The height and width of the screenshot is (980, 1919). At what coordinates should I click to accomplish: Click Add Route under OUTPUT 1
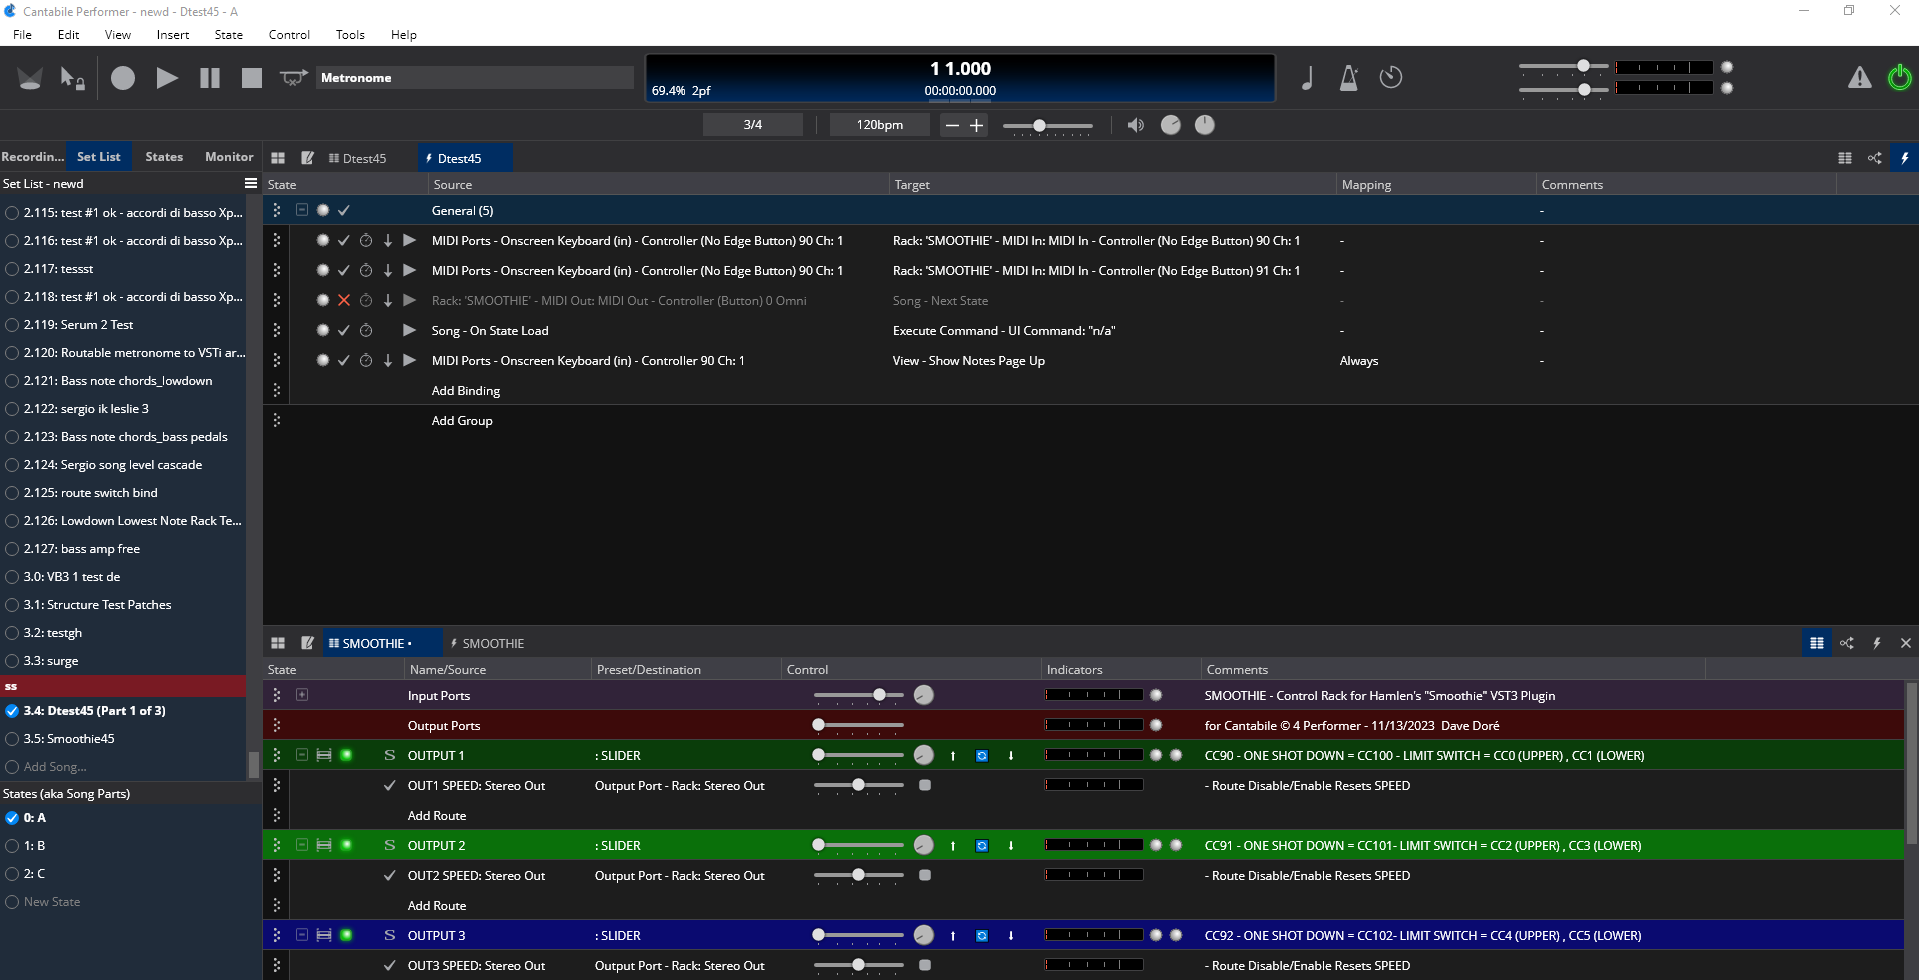(x=437, y=816)
